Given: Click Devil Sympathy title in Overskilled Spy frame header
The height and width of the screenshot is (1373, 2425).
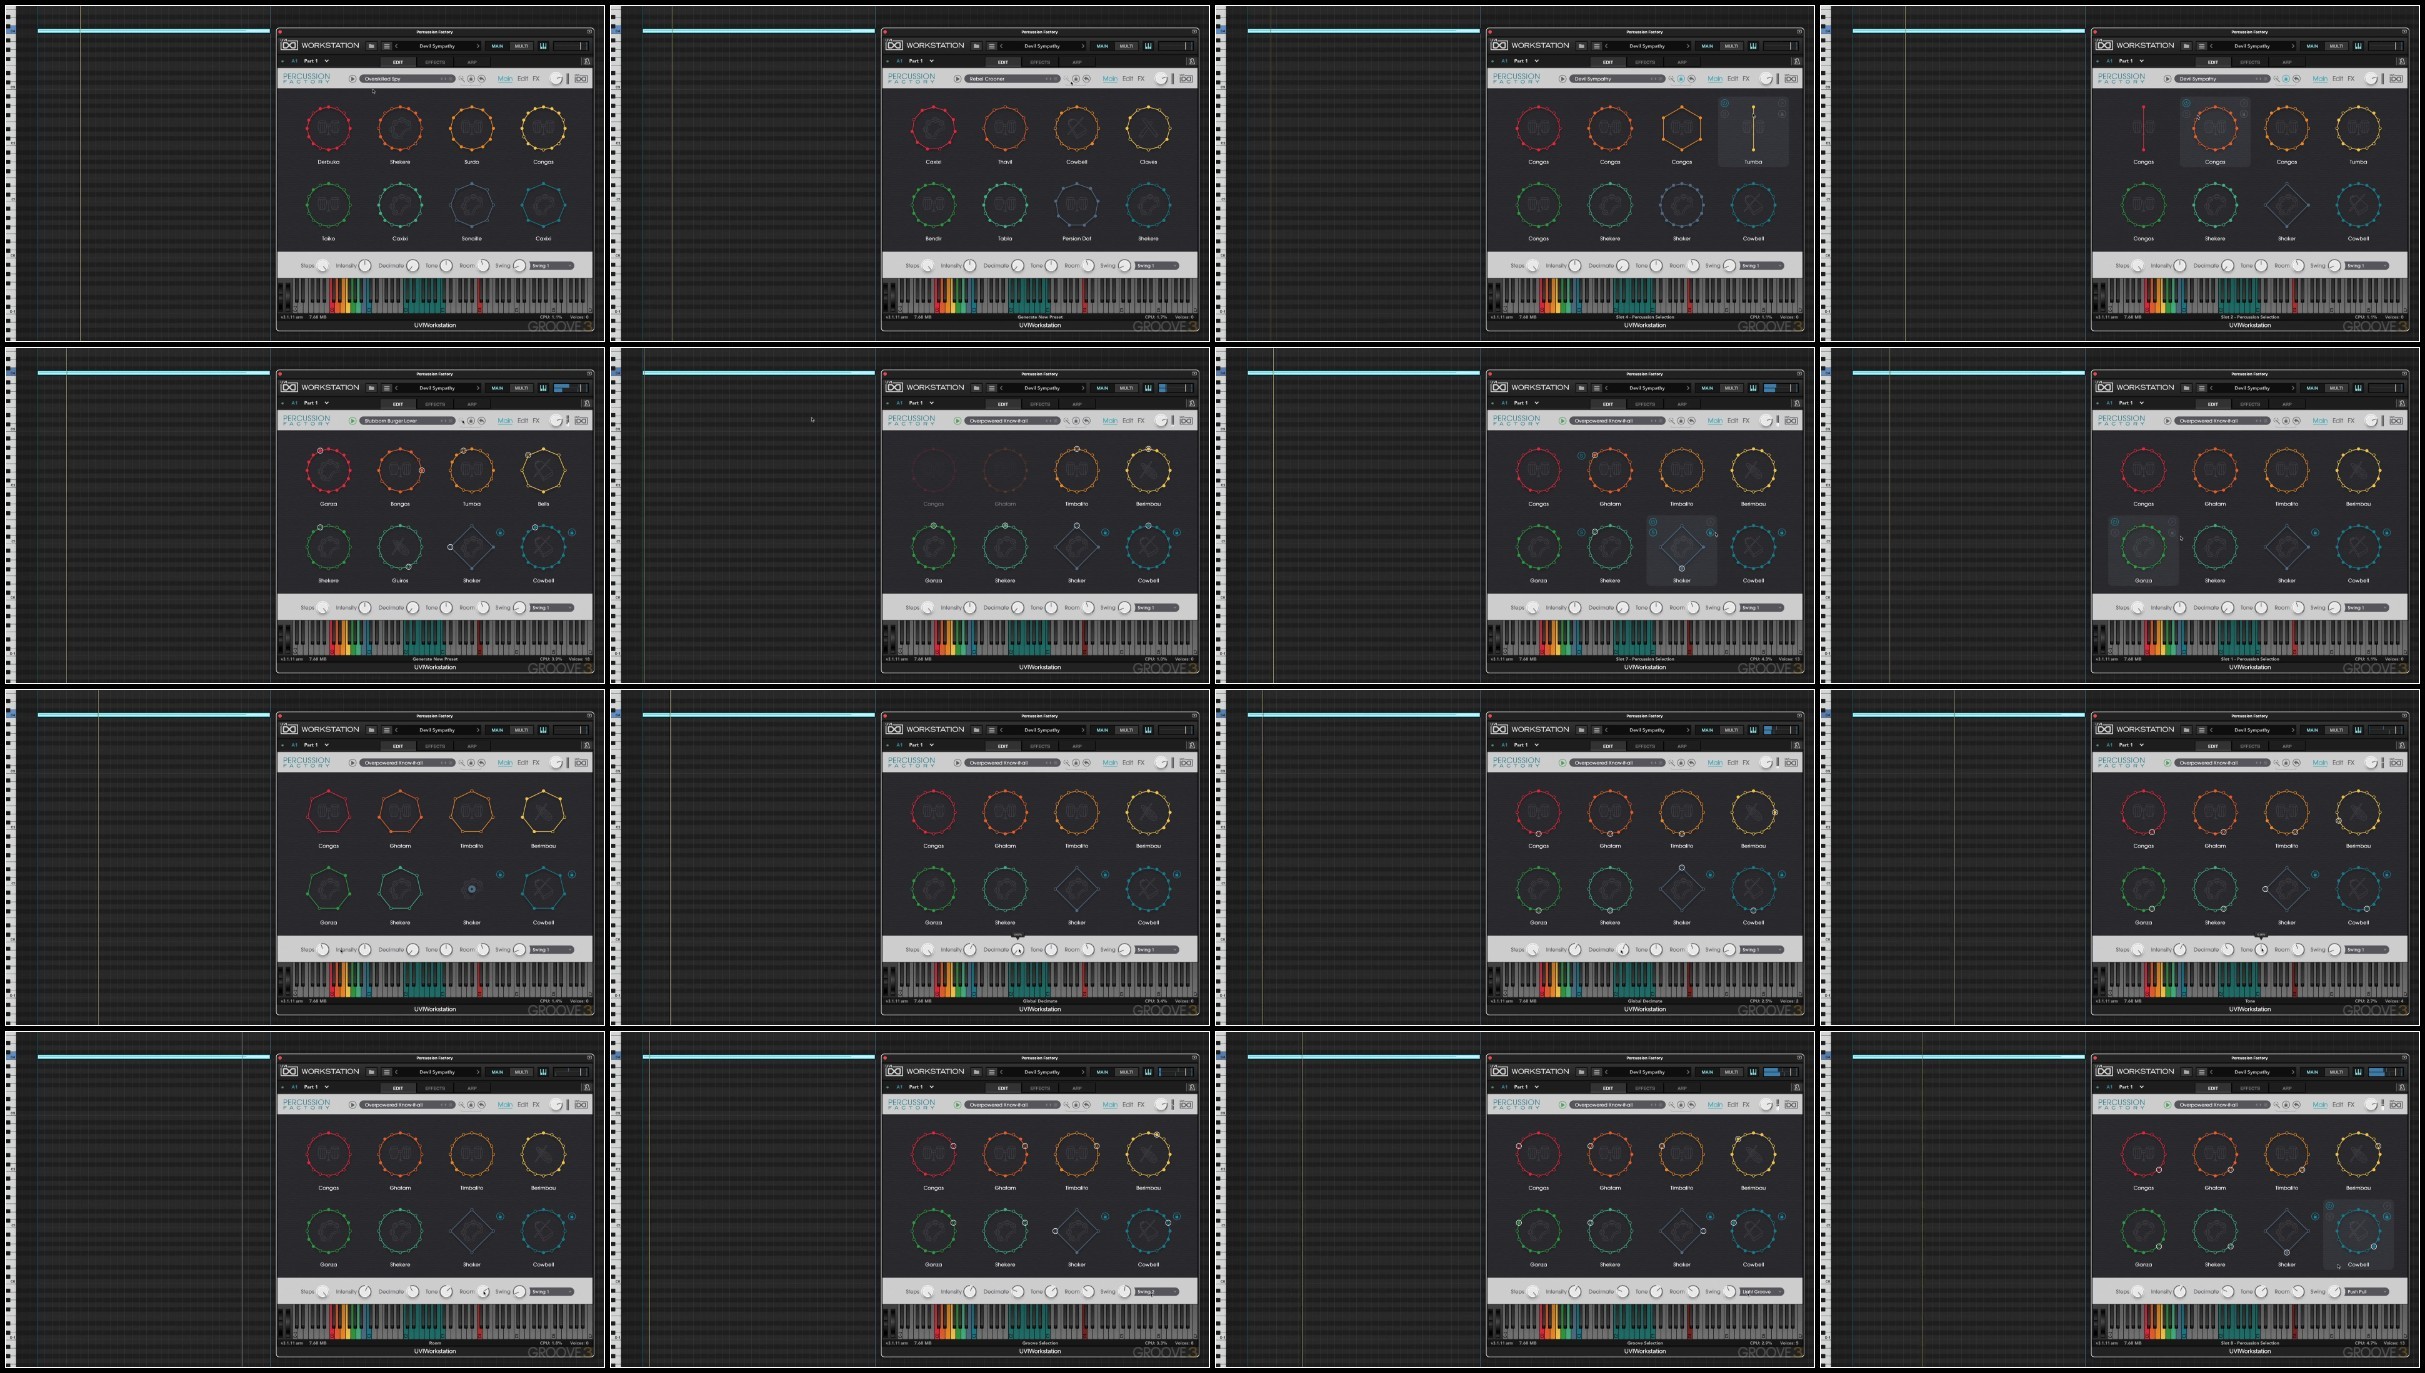Looking at the screenshot, I should click(437, 46).
